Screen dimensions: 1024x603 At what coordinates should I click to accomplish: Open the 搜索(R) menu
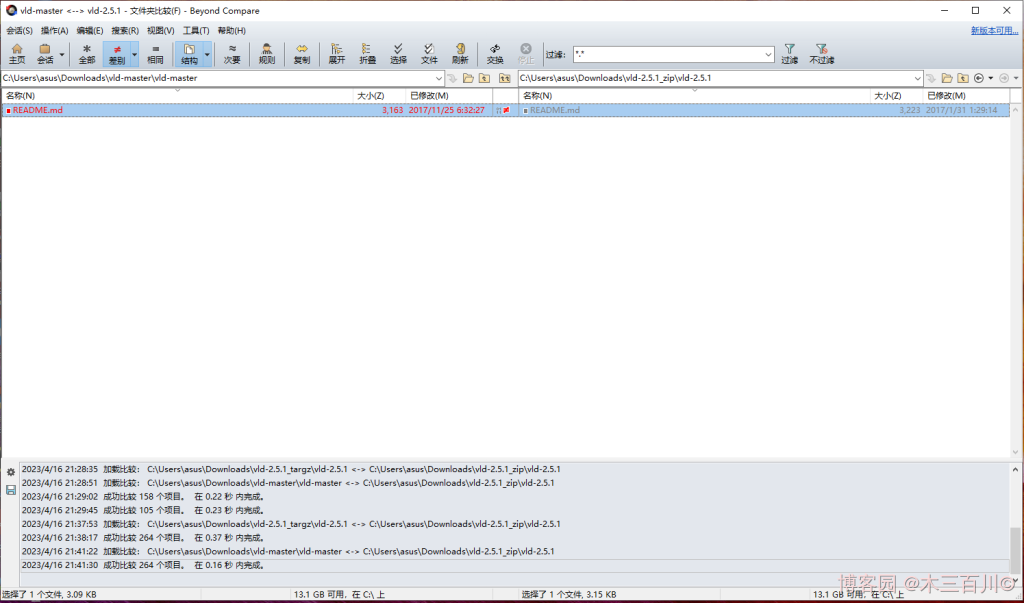pyautogui.click(x=125, y=30)
